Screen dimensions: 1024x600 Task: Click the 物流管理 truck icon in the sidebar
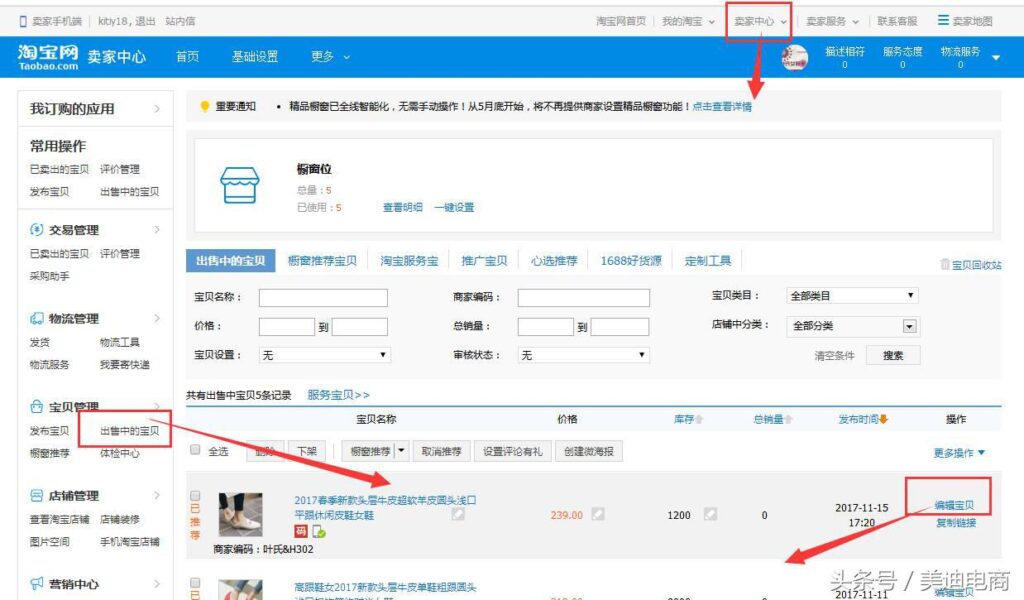[37, 318]
